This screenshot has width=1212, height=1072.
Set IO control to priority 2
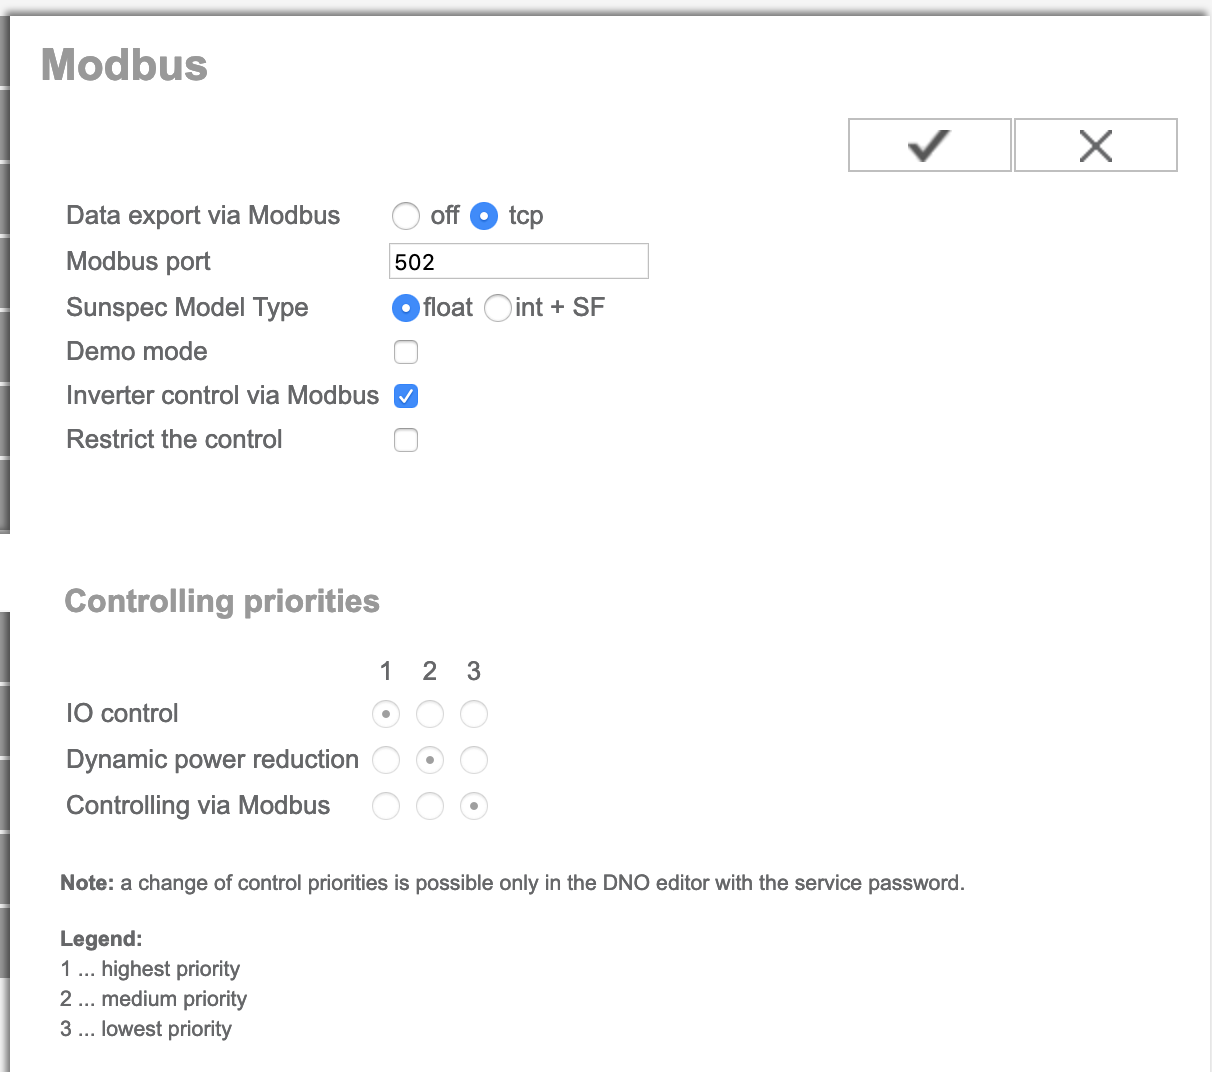click(430, 714)
